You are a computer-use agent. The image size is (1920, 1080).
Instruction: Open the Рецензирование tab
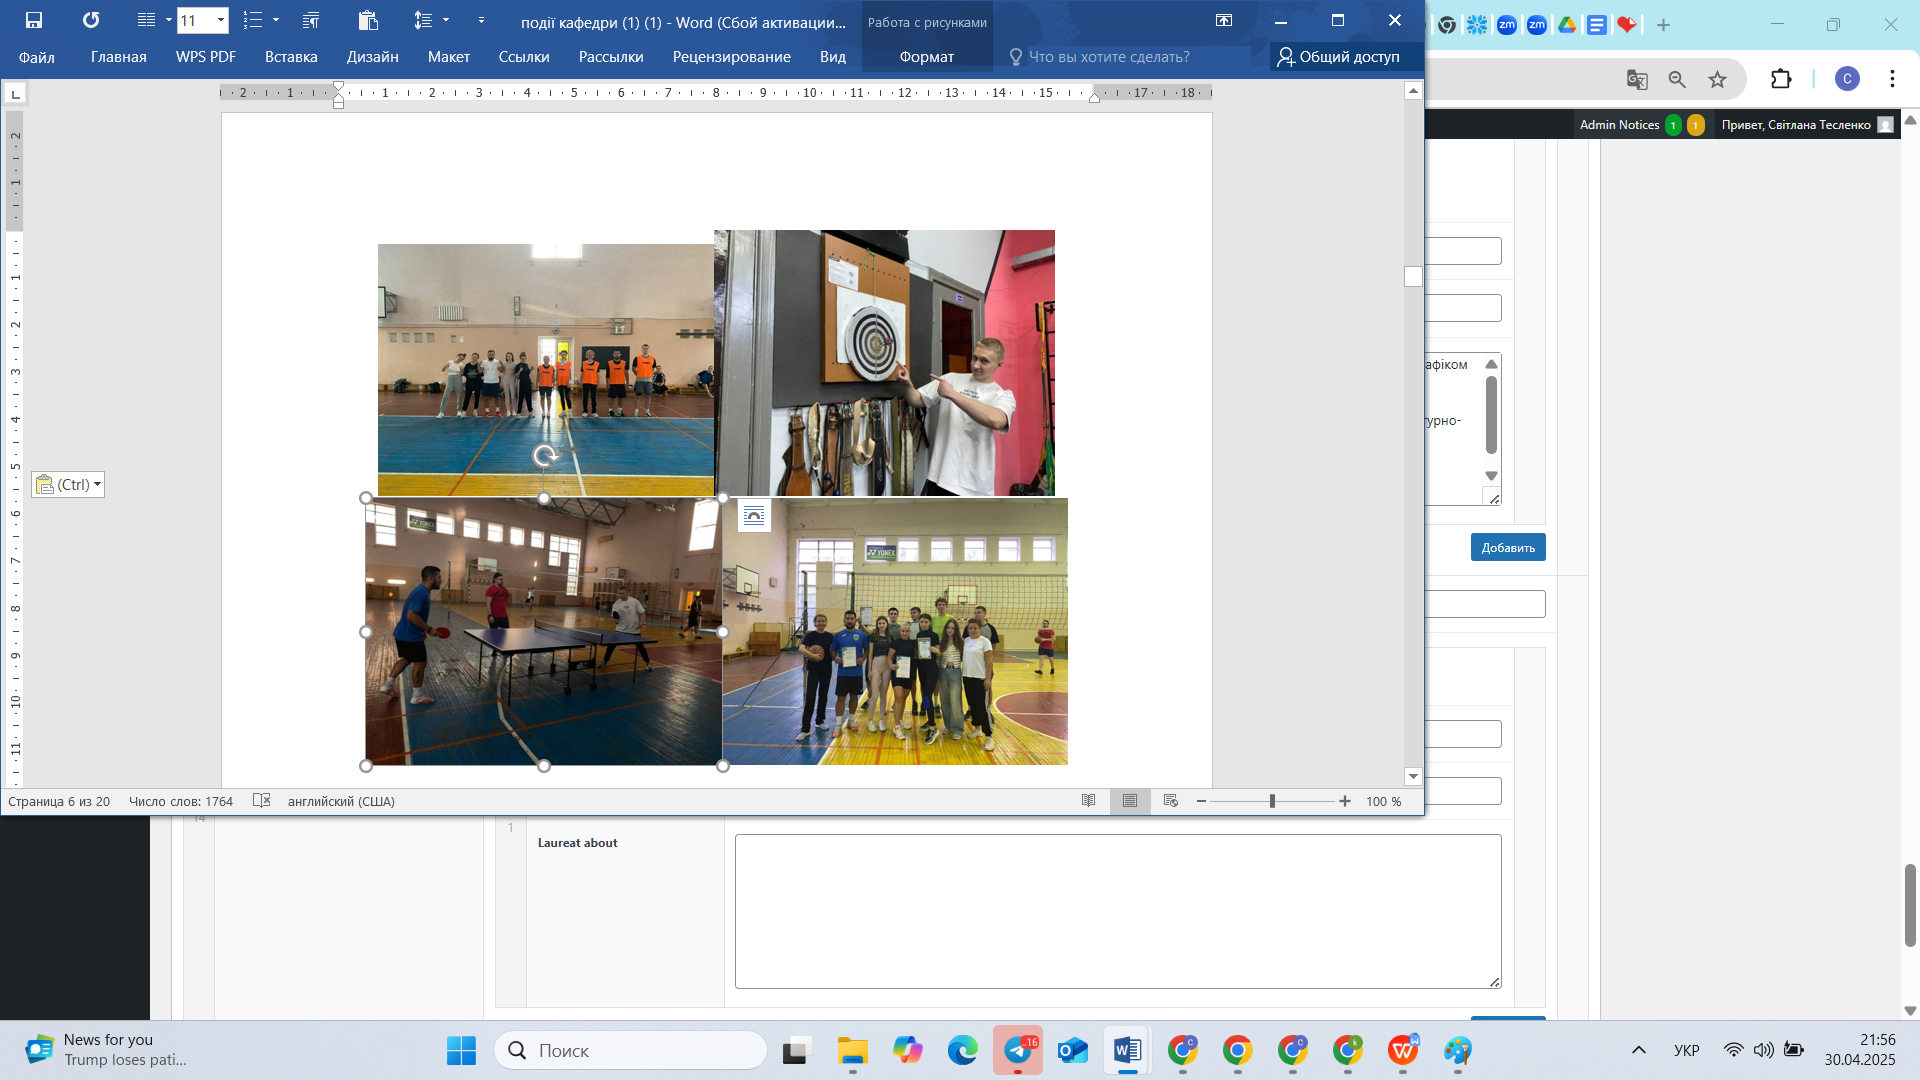732,57
